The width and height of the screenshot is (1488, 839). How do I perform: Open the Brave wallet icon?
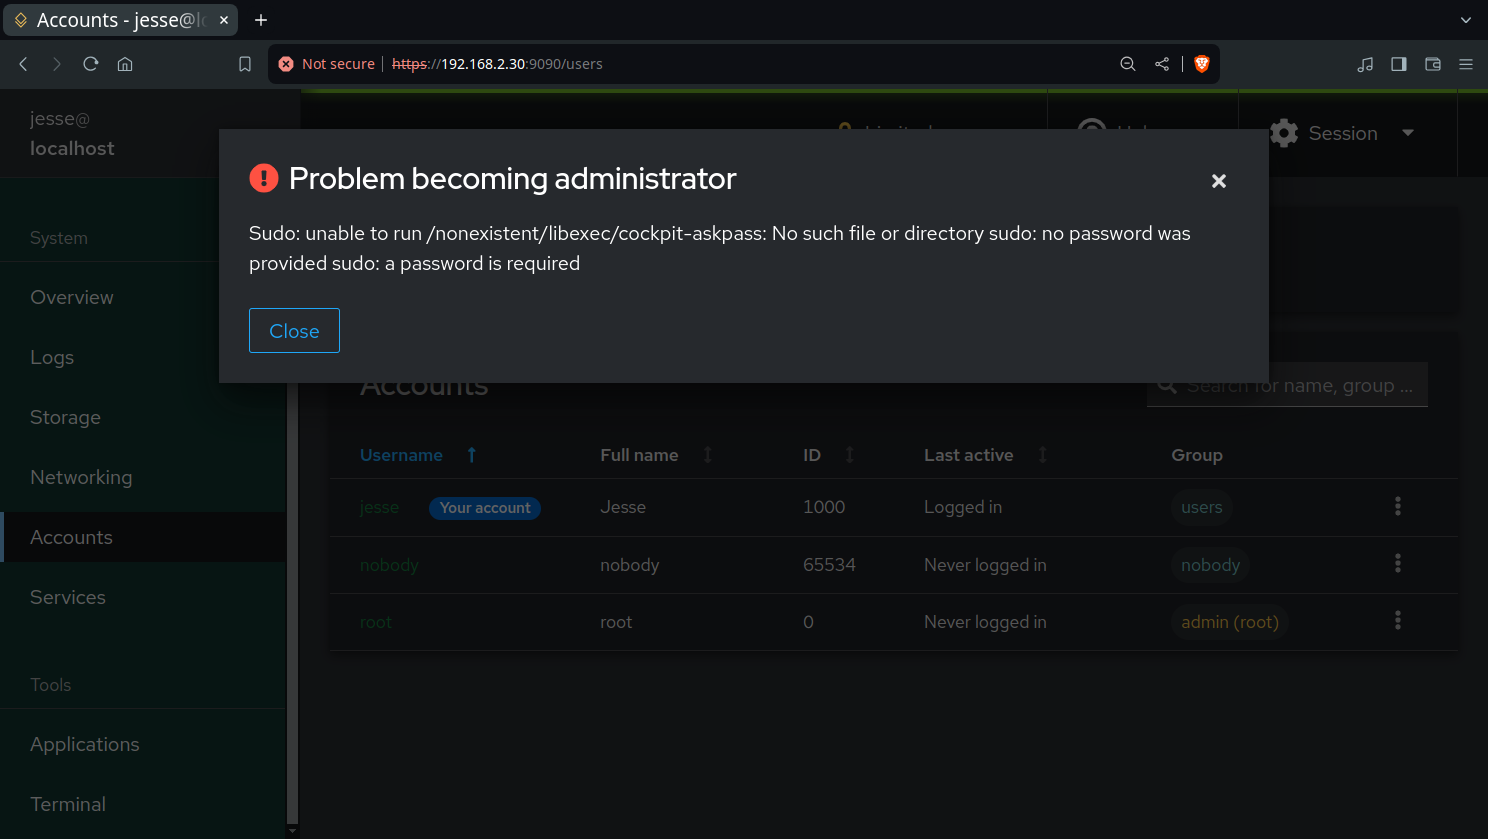(x=1433, y=64)
